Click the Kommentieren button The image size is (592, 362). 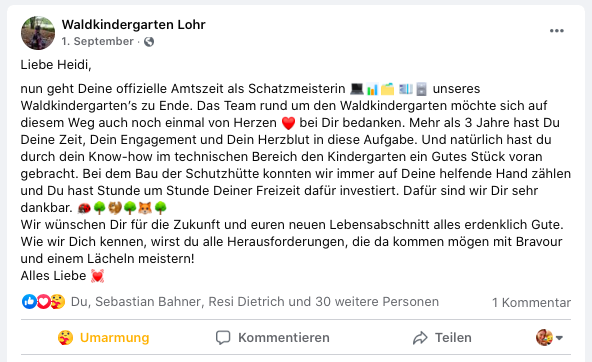272,337
